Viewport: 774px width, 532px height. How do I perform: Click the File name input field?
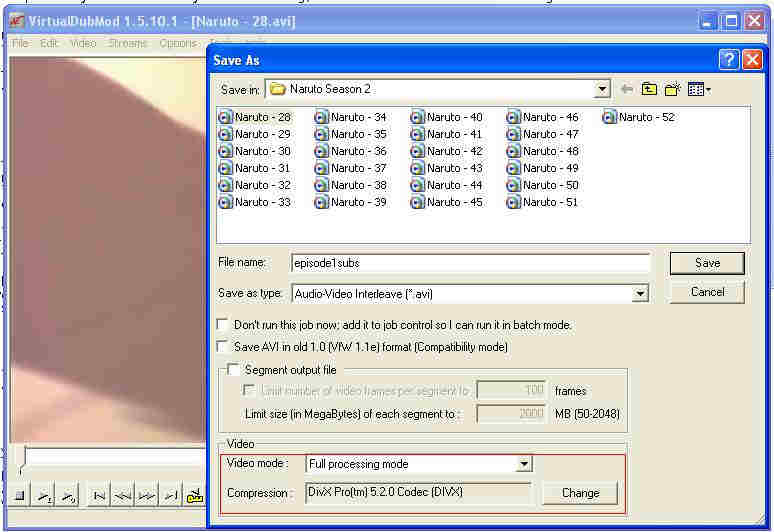coord(470,263)
